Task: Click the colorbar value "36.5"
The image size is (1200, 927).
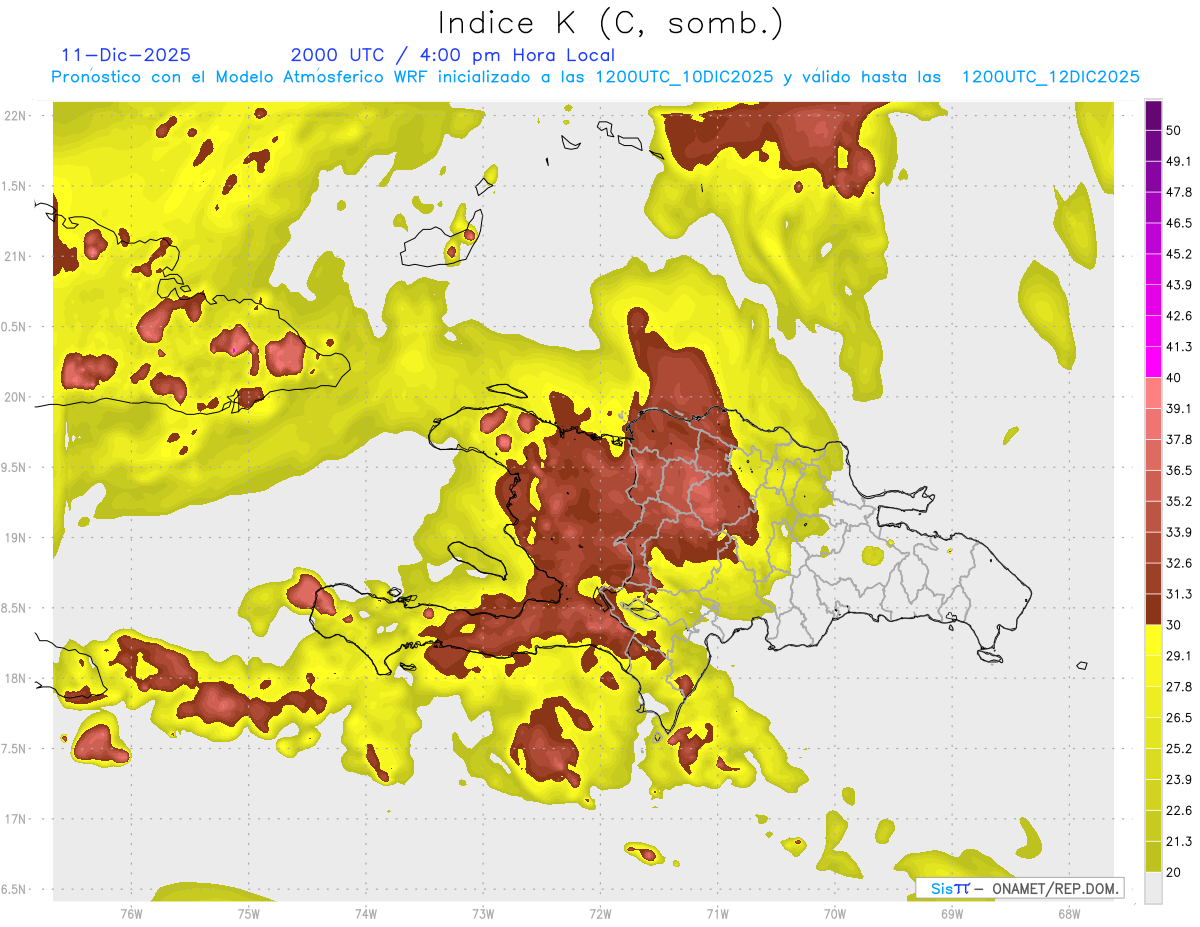Action: pos(1179,471)
